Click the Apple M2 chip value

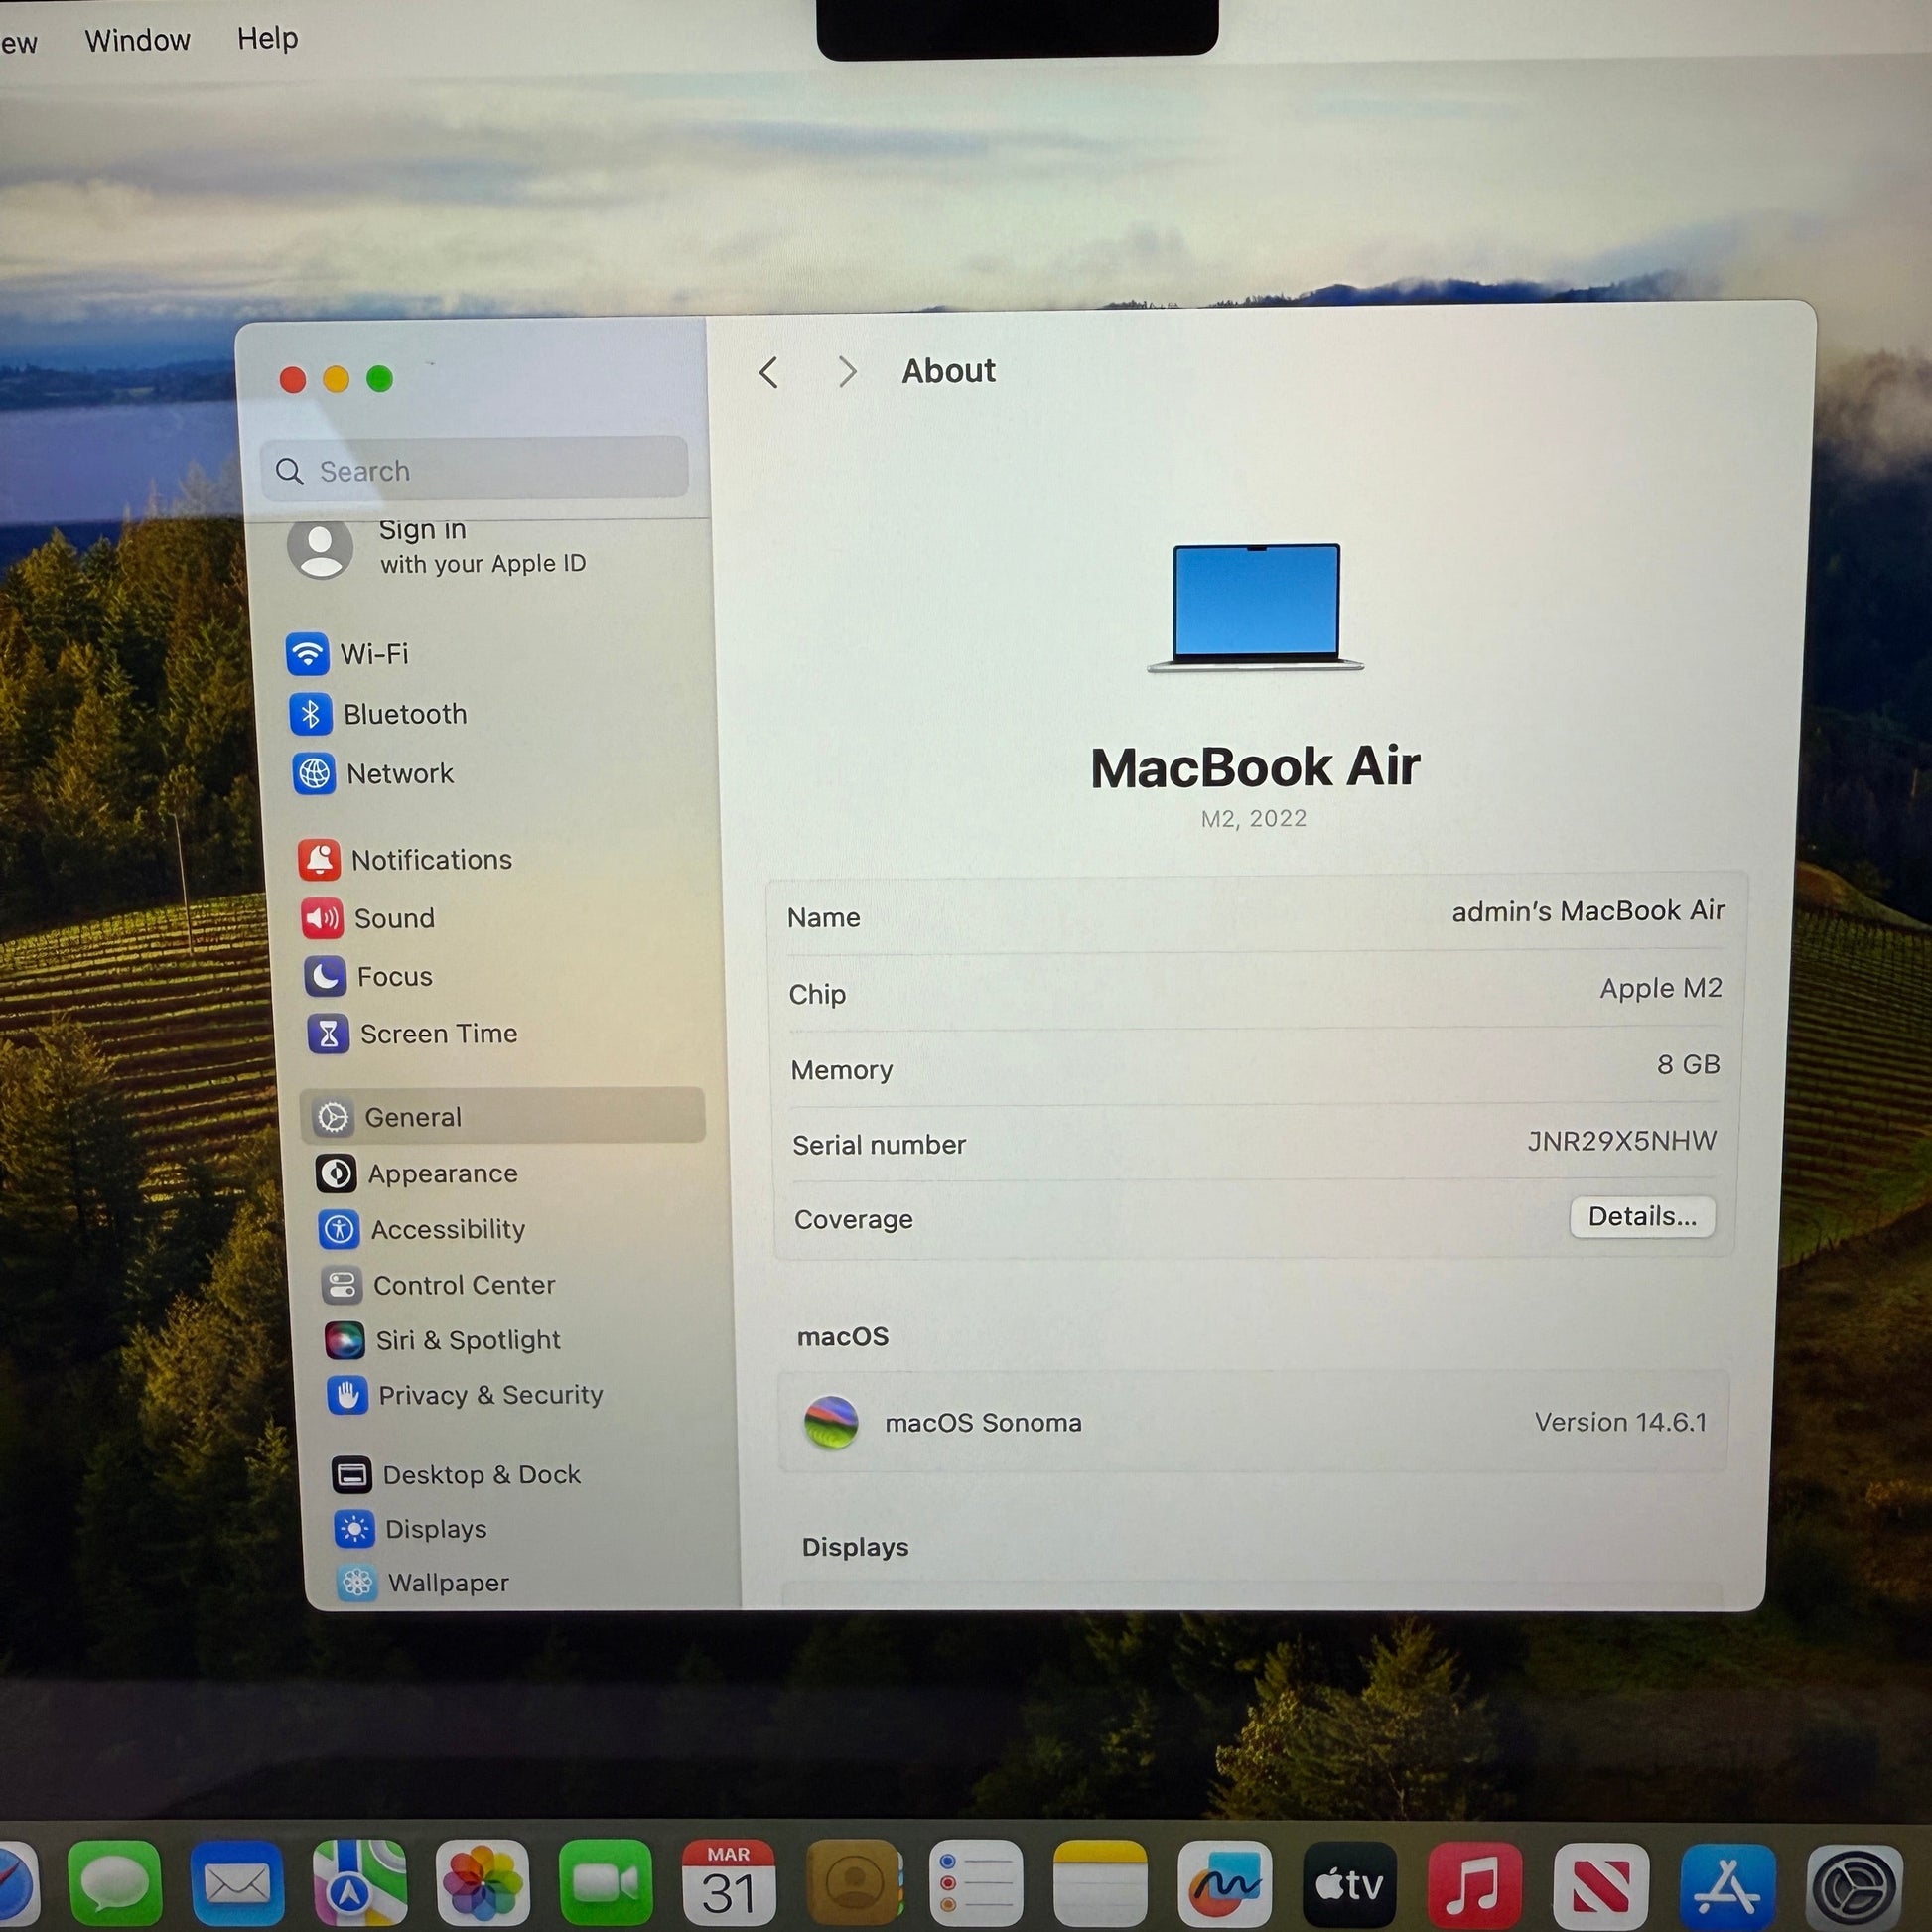pos(1661,988)
